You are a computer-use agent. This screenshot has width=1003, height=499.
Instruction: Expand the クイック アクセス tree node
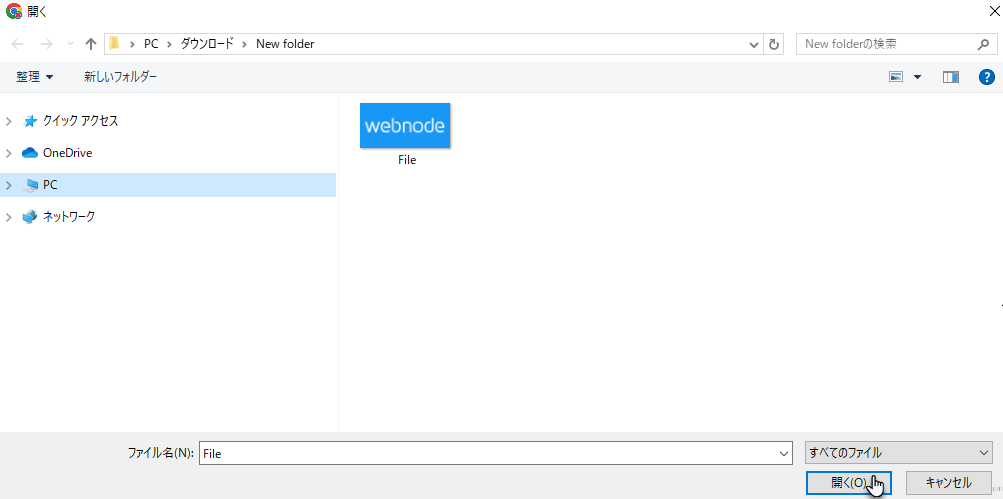[x=8, y=121]
